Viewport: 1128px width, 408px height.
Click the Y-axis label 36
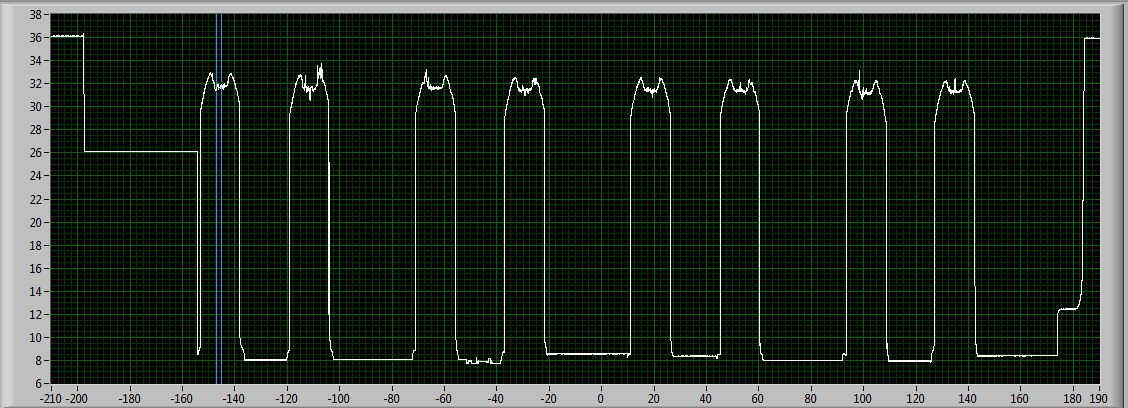coord(37,37)
